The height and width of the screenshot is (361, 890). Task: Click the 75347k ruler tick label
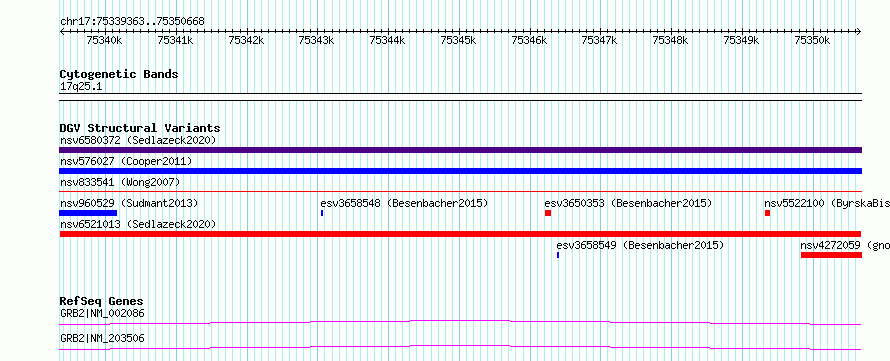[x=599, y=40]
